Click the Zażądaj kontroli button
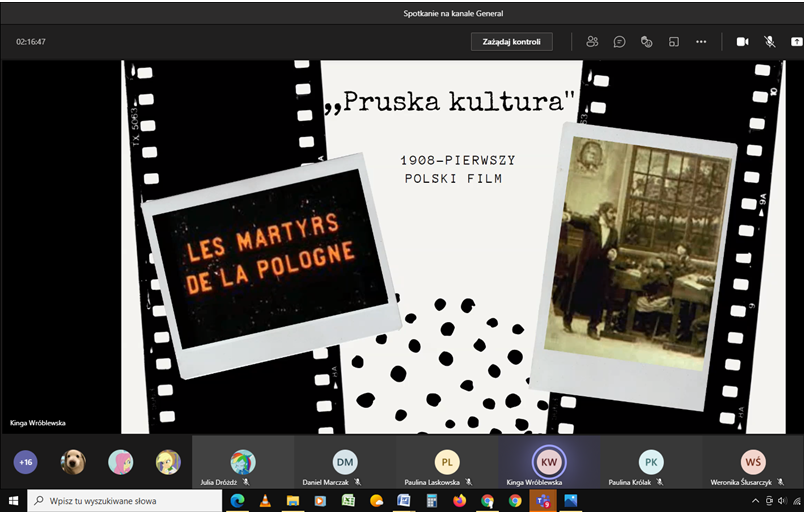 coord(511,42)
